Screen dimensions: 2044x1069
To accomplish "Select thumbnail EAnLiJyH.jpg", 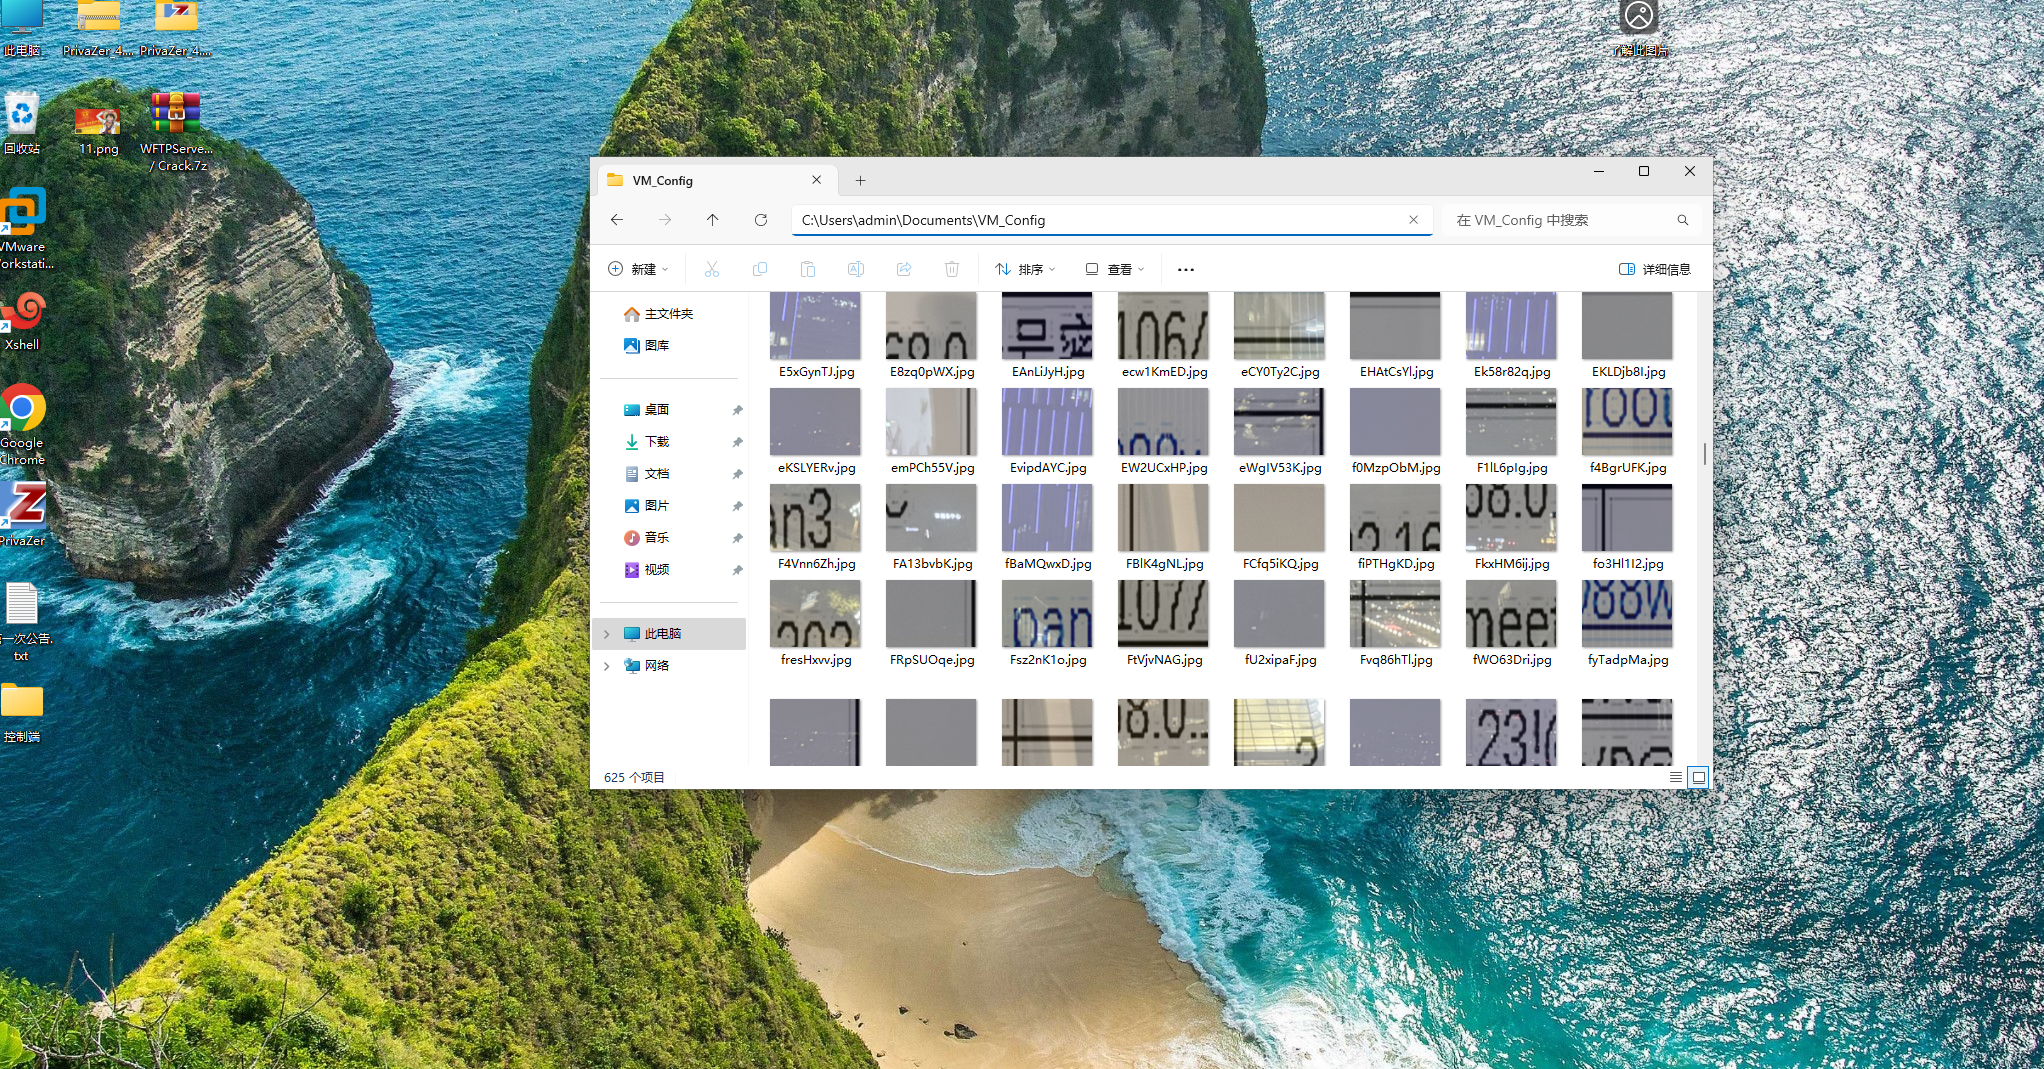I will (x=1047, y=326).
